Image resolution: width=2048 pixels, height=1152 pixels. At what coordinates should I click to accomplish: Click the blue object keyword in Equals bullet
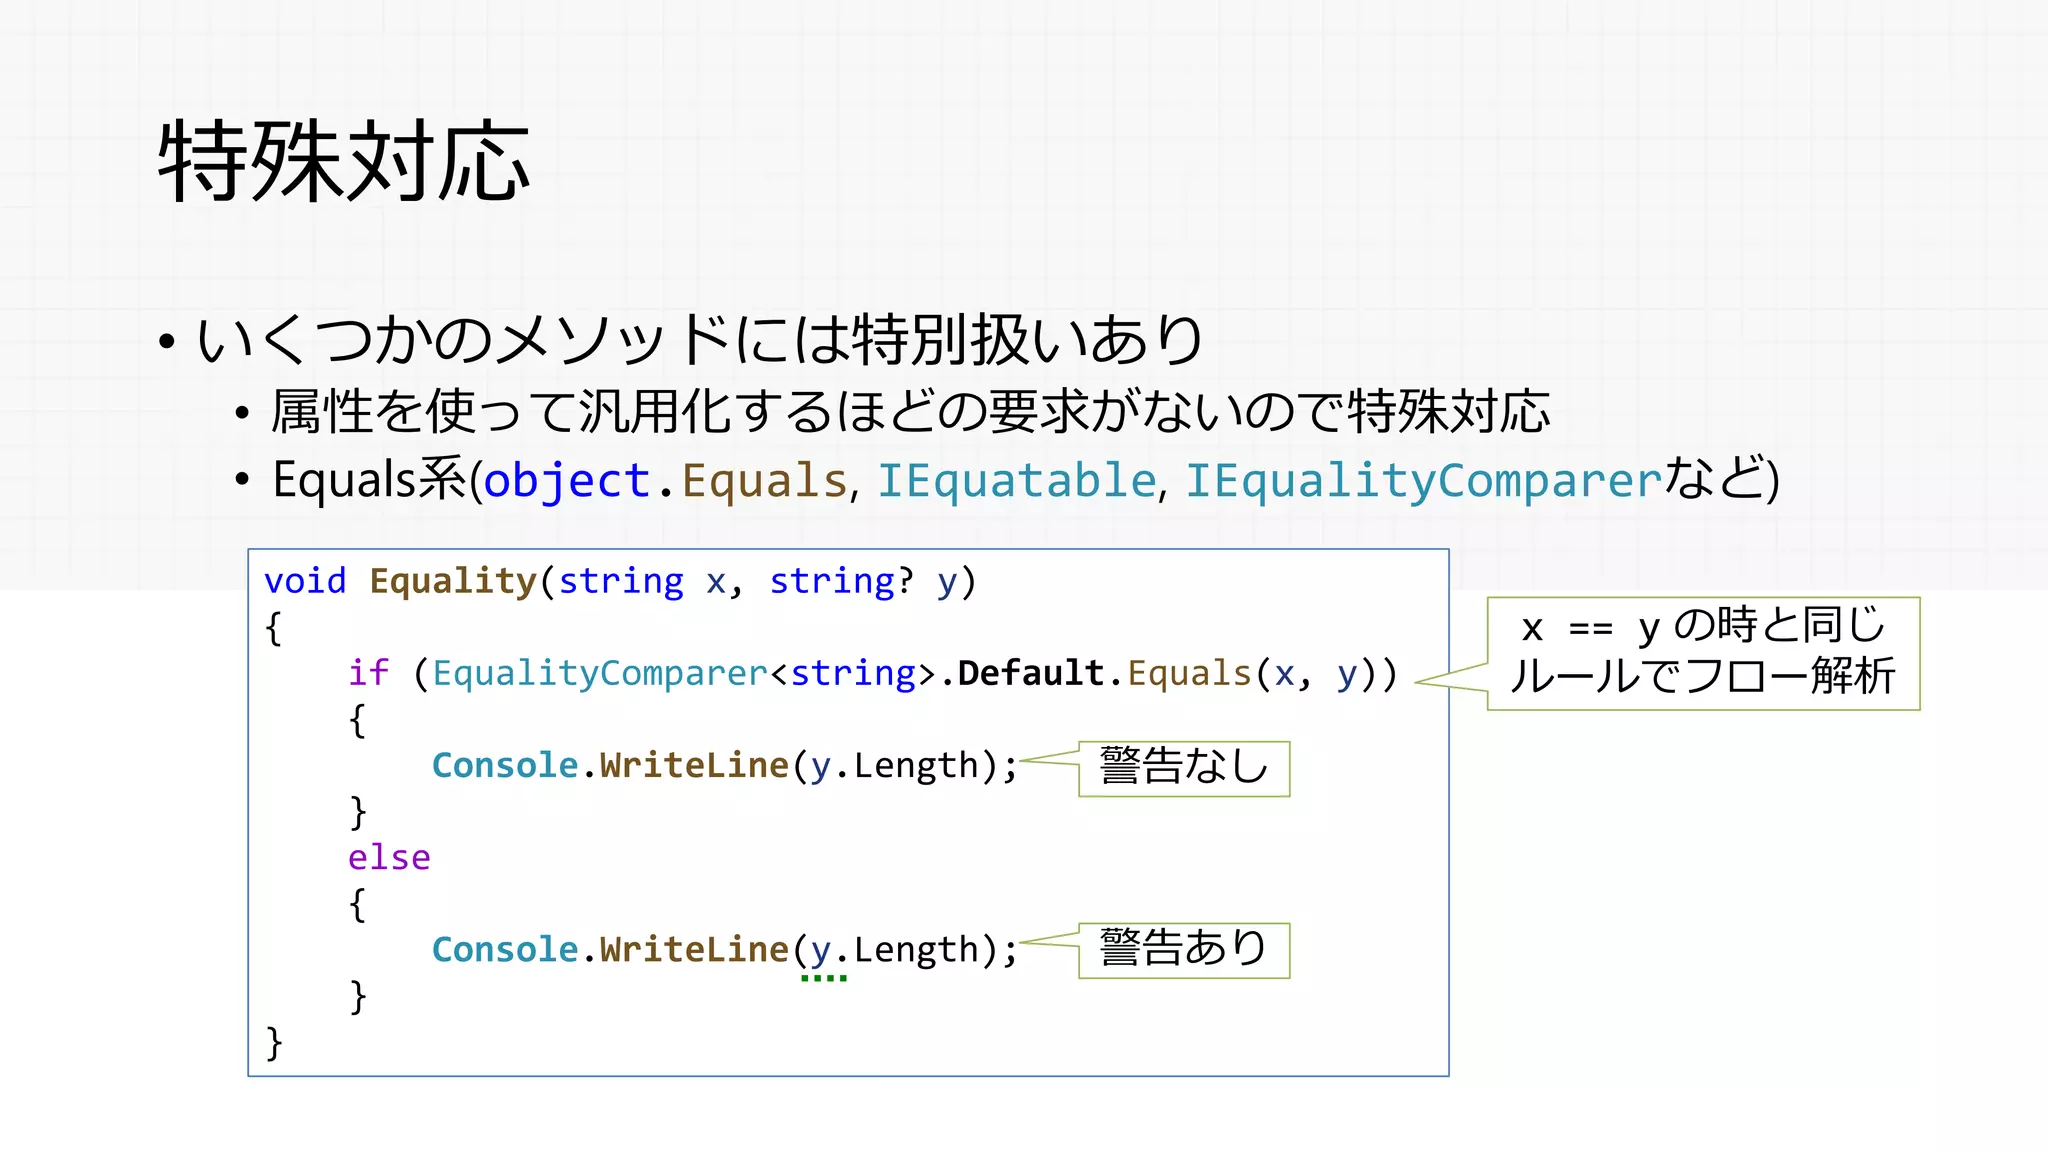point(567,481)
